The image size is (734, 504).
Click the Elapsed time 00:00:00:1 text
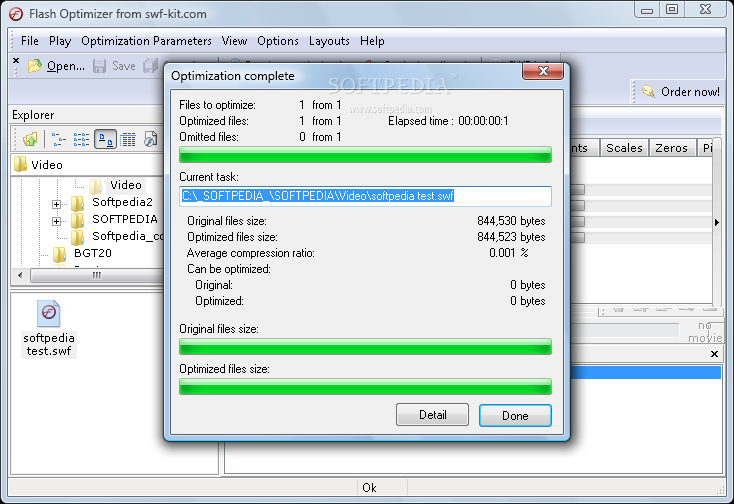click(448, 121)
